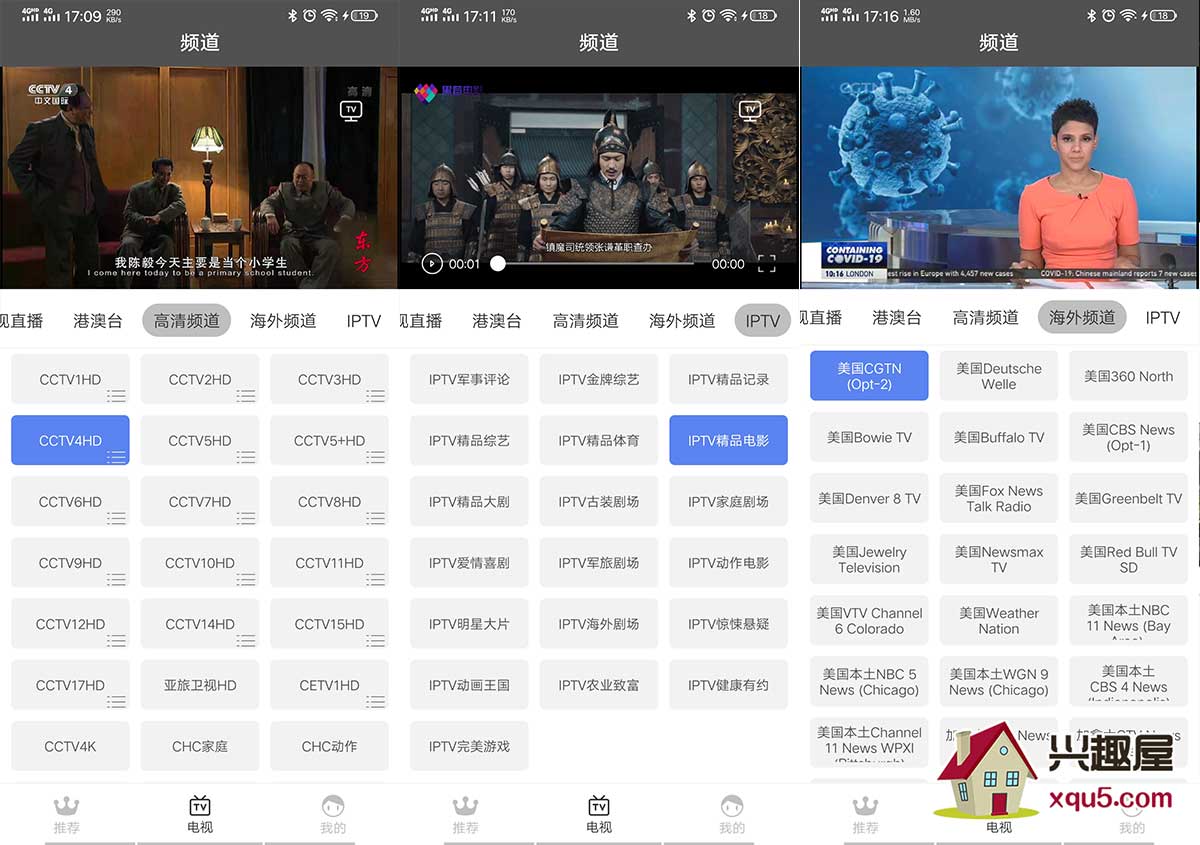Select the CHC家庭 channel

coord(200,746)
